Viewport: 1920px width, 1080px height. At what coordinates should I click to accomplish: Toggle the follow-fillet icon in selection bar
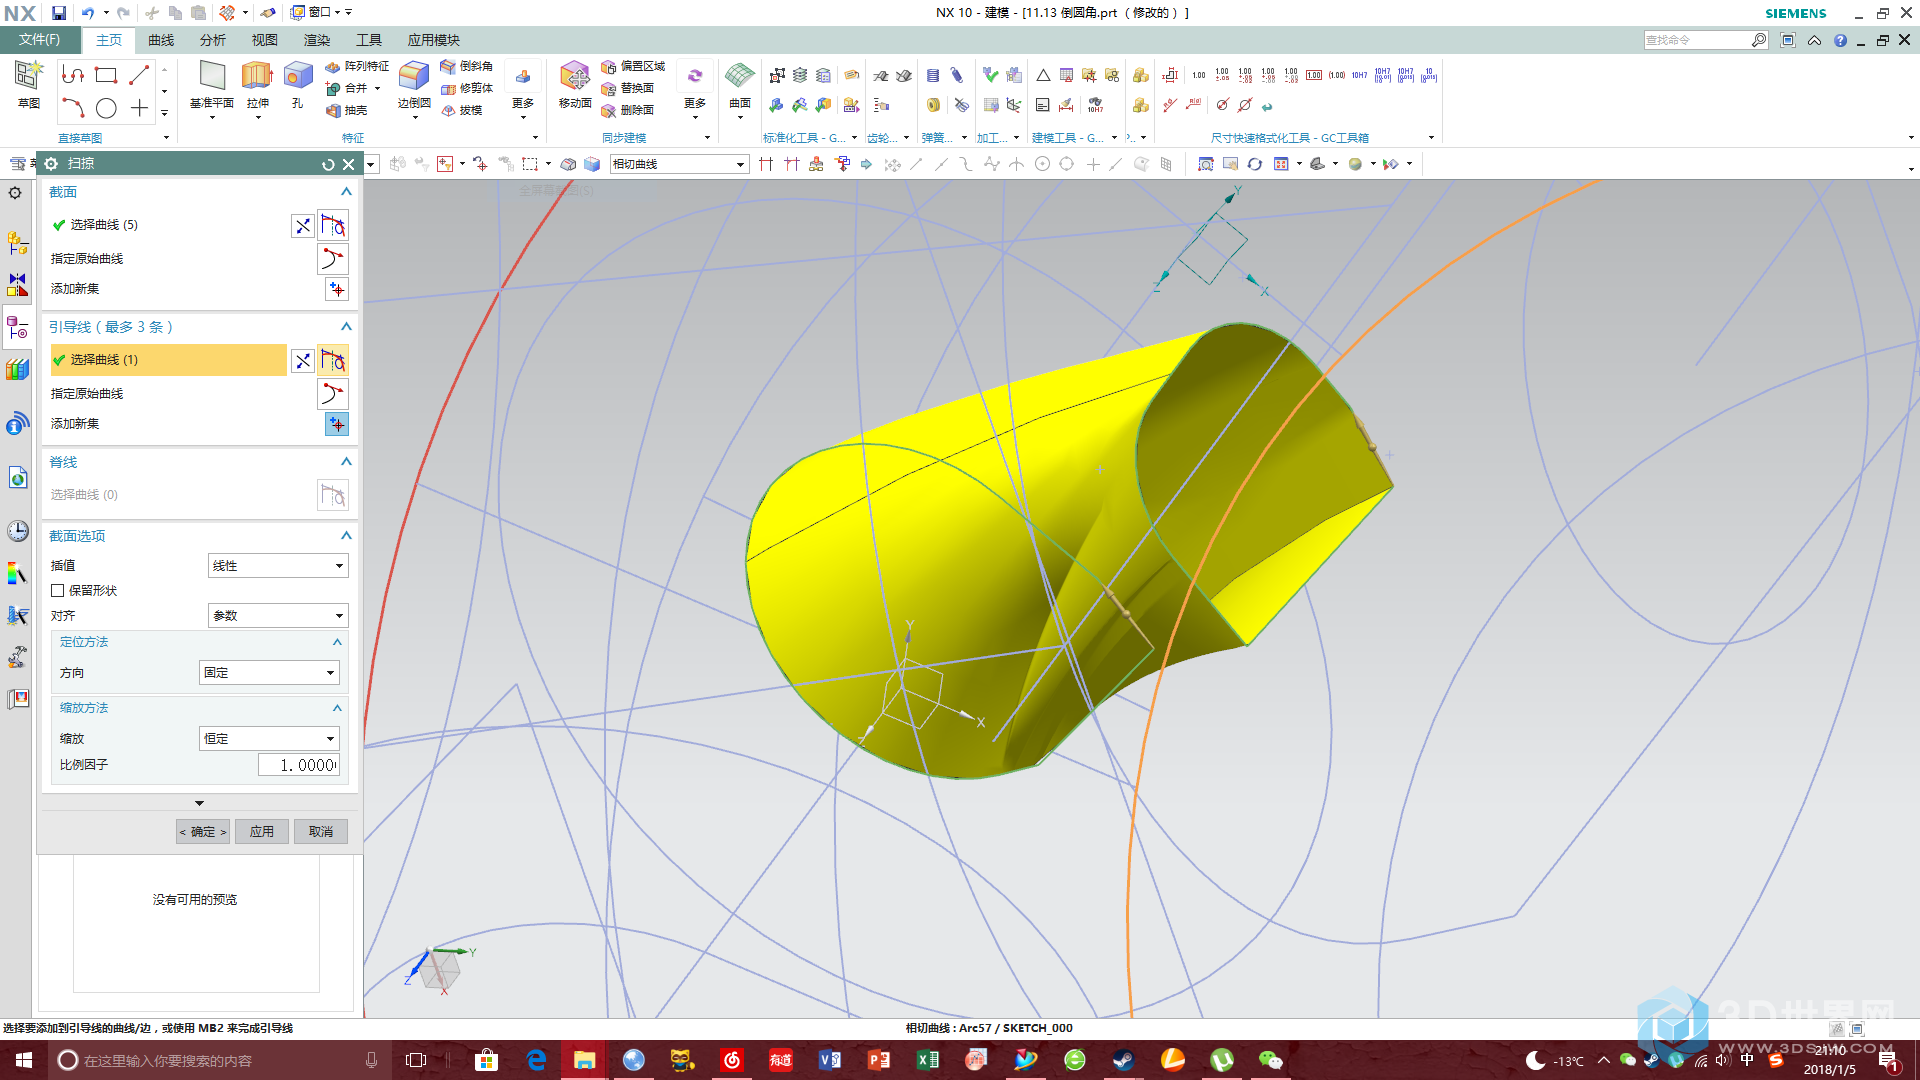point(792,164)
